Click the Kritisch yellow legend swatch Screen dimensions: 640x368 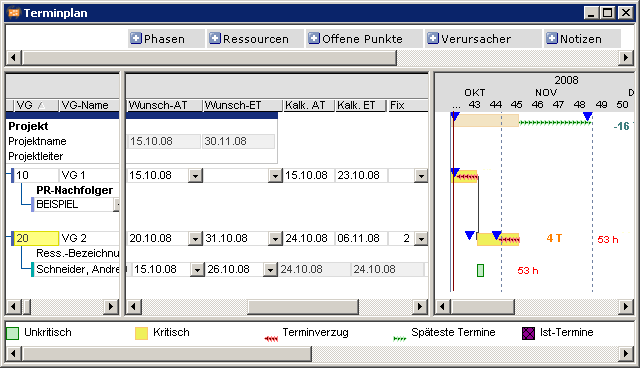coord(141,333)
